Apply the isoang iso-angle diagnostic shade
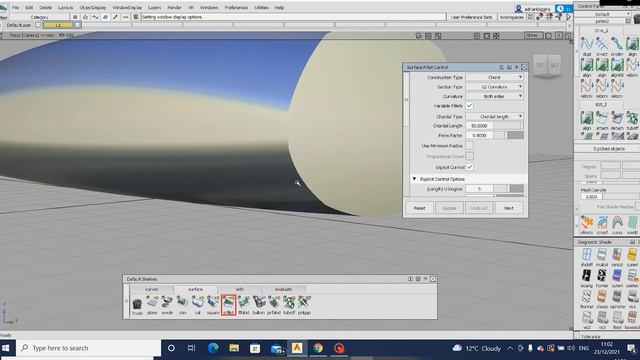Screen dimensions: 640x360 pyautogui.click(x=587, y=278)
